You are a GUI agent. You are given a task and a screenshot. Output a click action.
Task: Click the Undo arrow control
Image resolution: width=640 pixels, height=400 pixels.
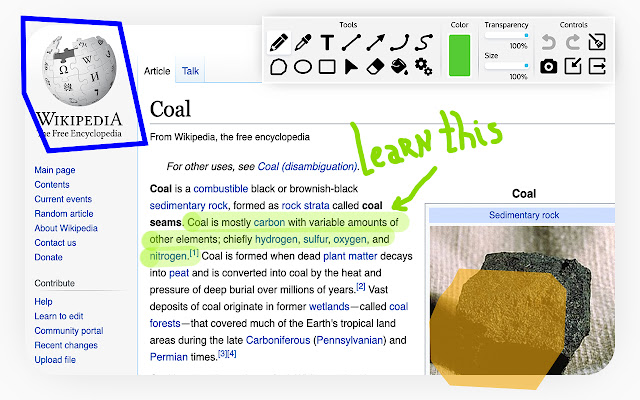coord(549,42)
